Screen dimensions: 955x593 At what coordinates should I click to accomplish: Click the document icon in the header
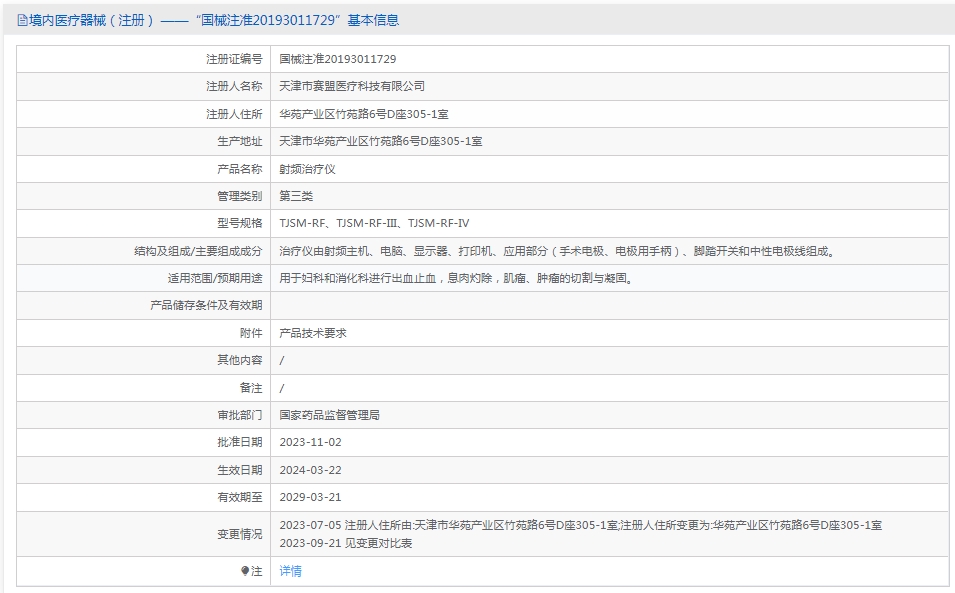click(23, 21)
